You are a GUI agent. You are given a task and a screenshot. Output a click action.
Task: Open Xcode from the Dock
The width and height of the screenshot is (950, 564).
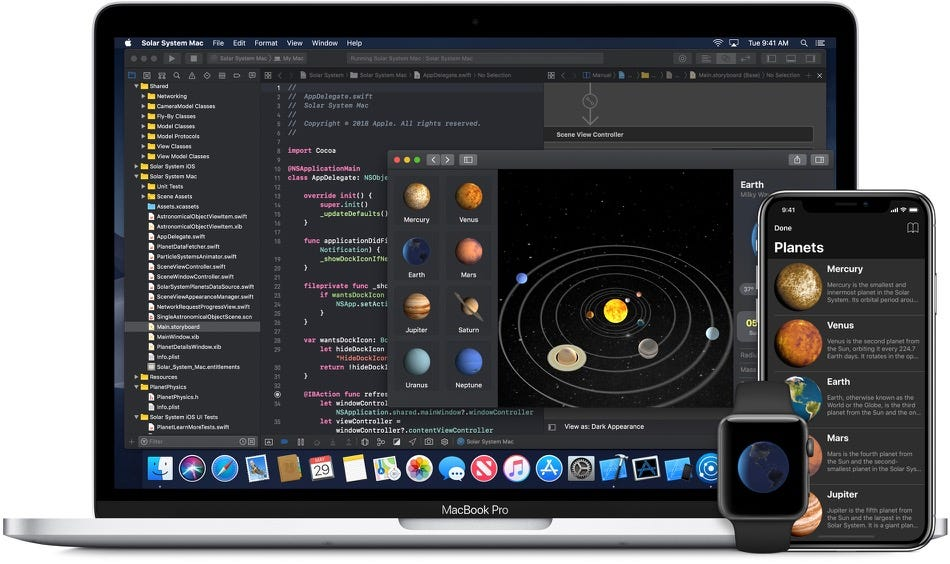click(x=614, y=469)
